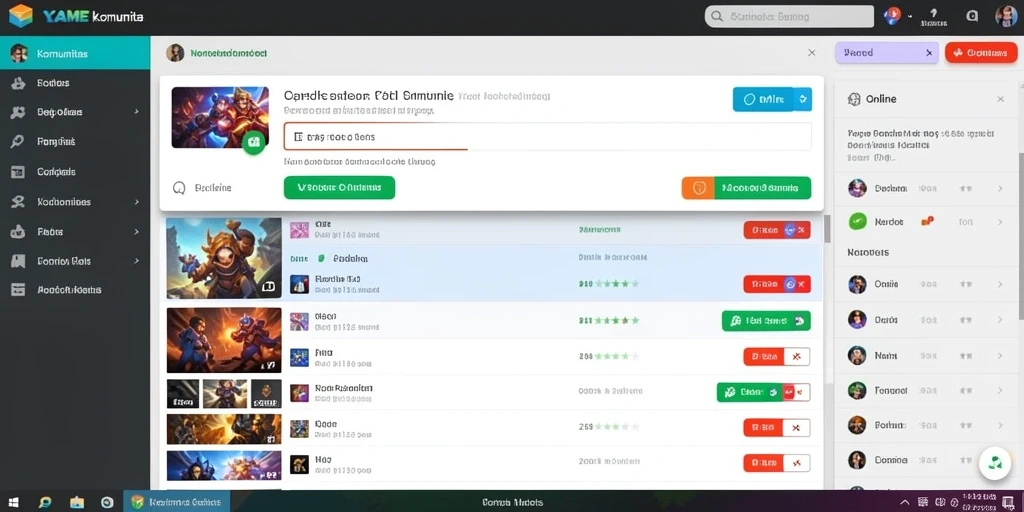This screenshot has width=1024, height=512.
Task: Expand the chevron on the Nardot user row
Action: click(1000, 222)
